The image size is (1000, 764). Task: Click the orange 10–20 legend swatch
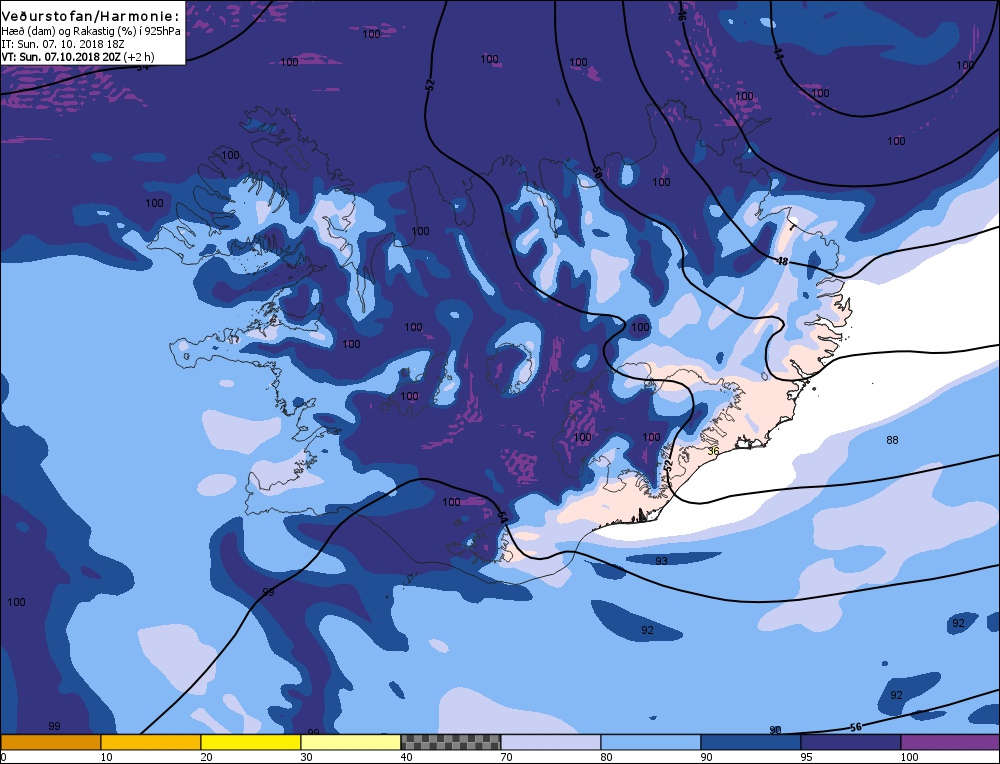(151, 742)
